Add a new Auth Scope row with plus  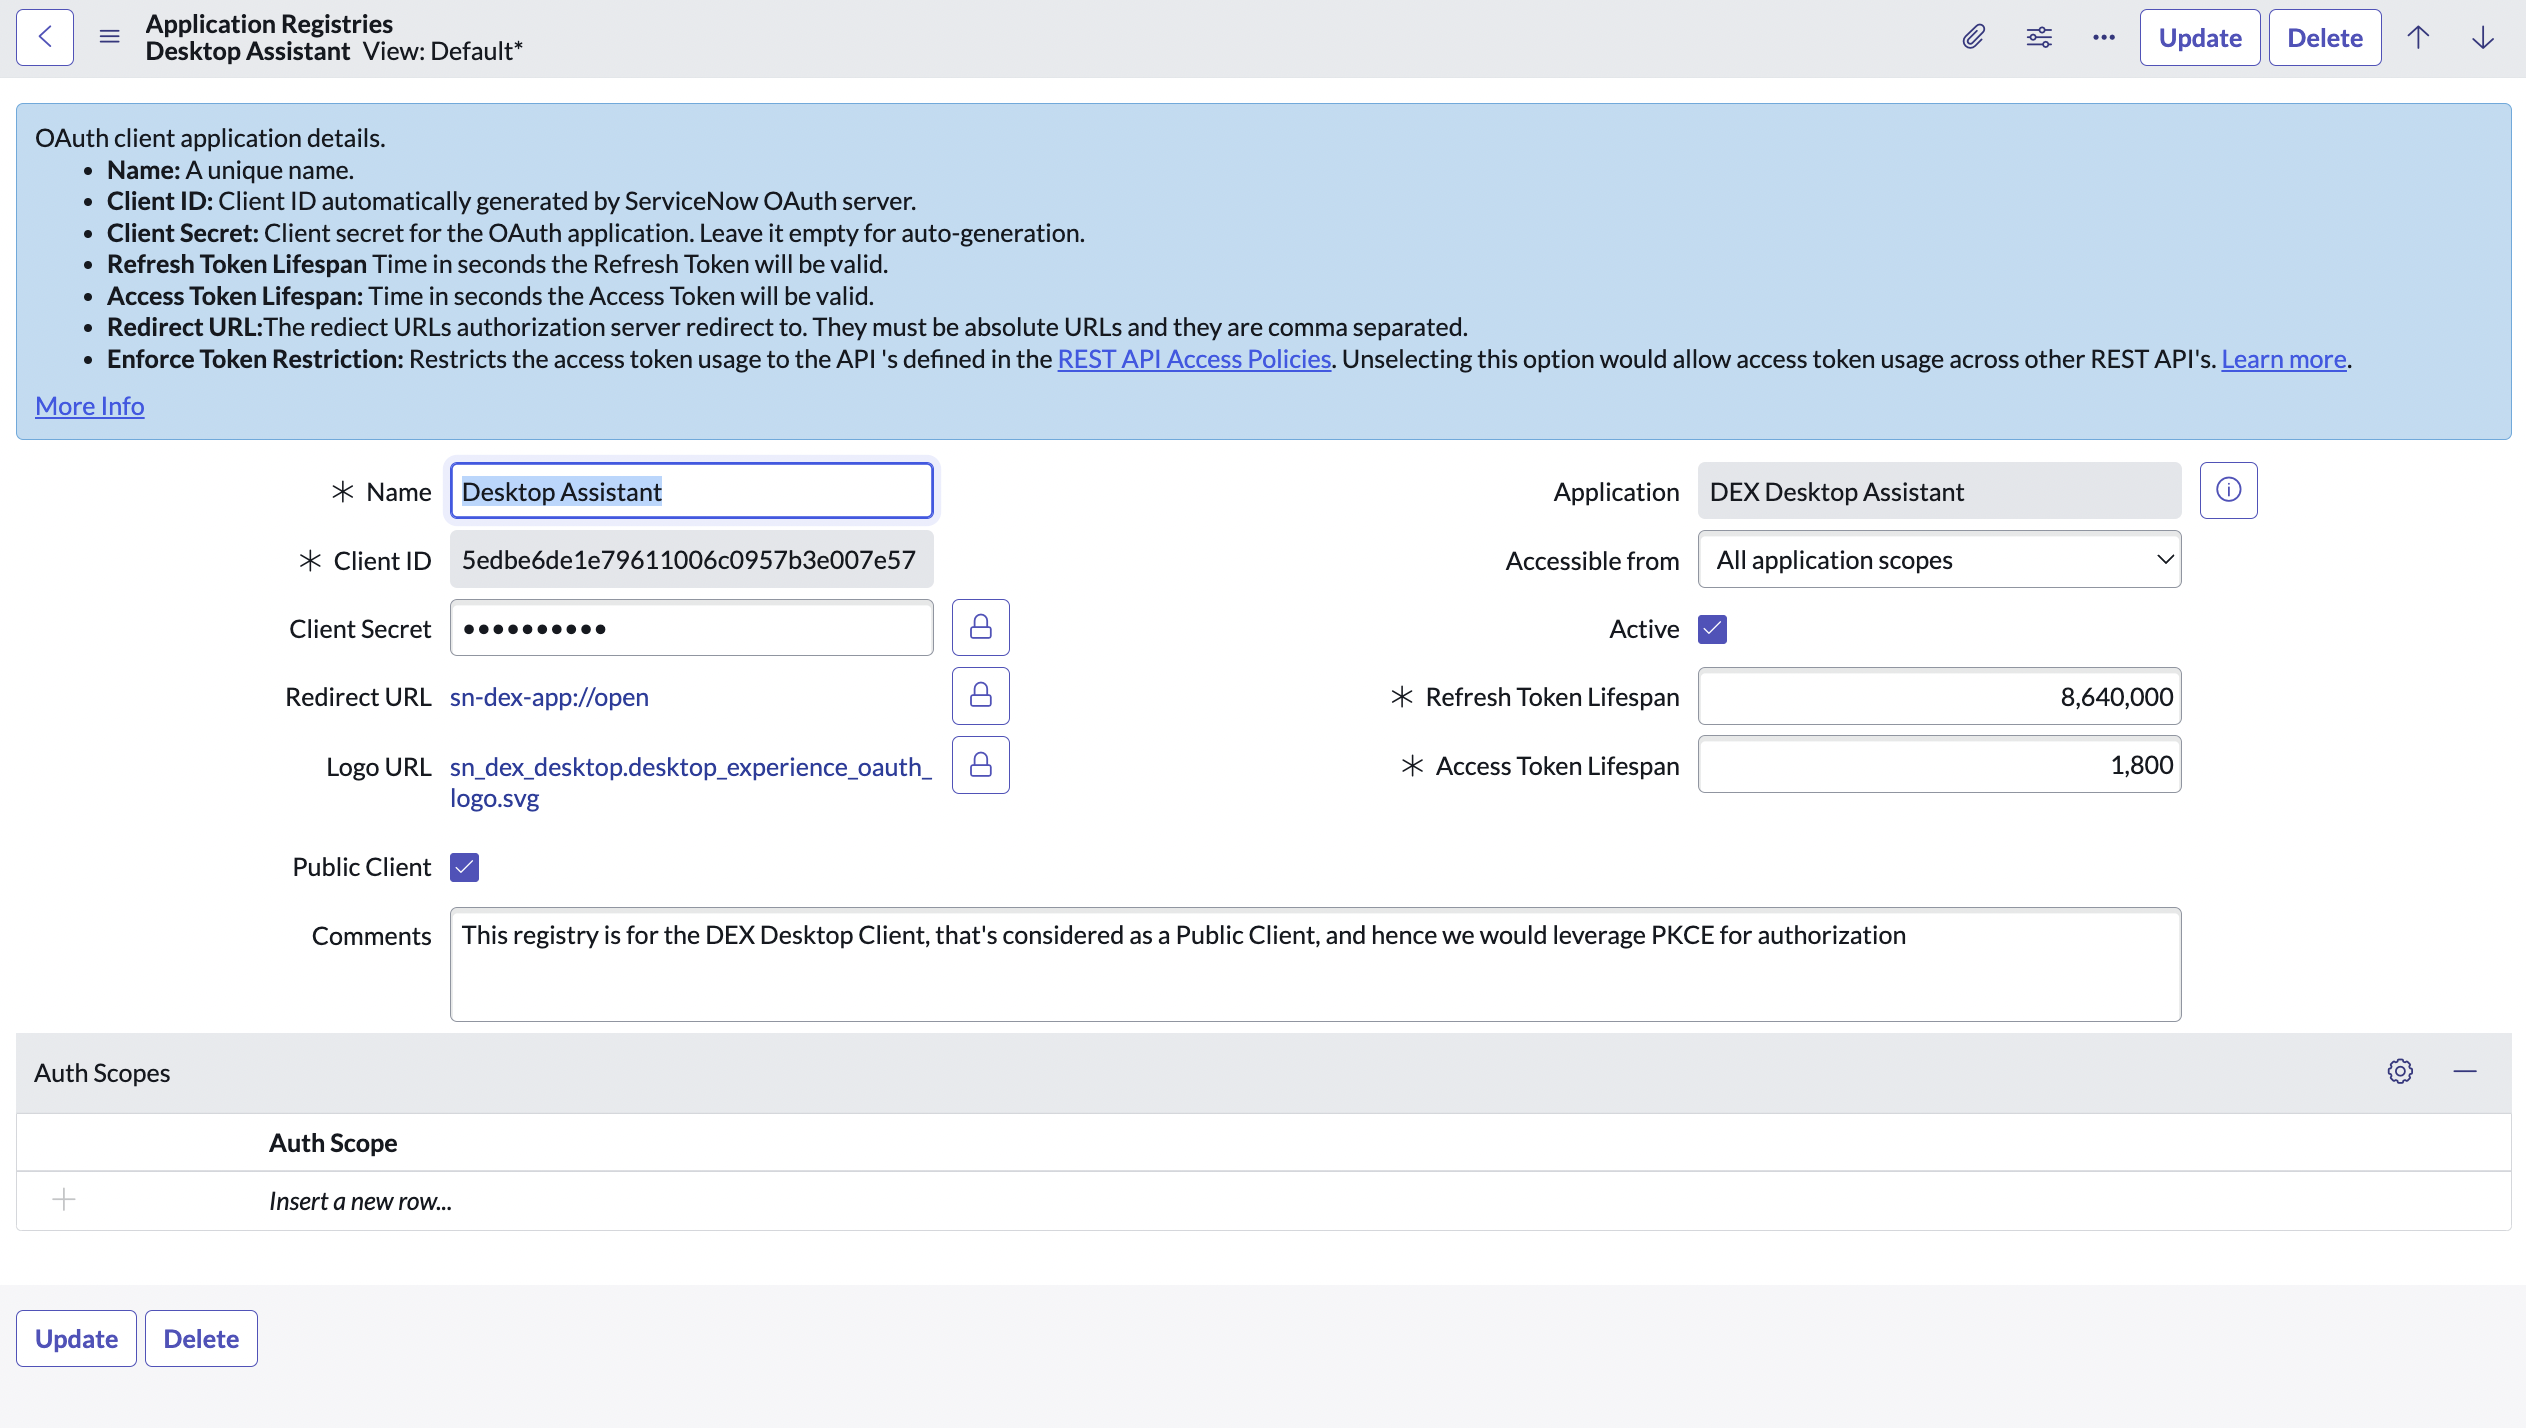click(64, 1199)
